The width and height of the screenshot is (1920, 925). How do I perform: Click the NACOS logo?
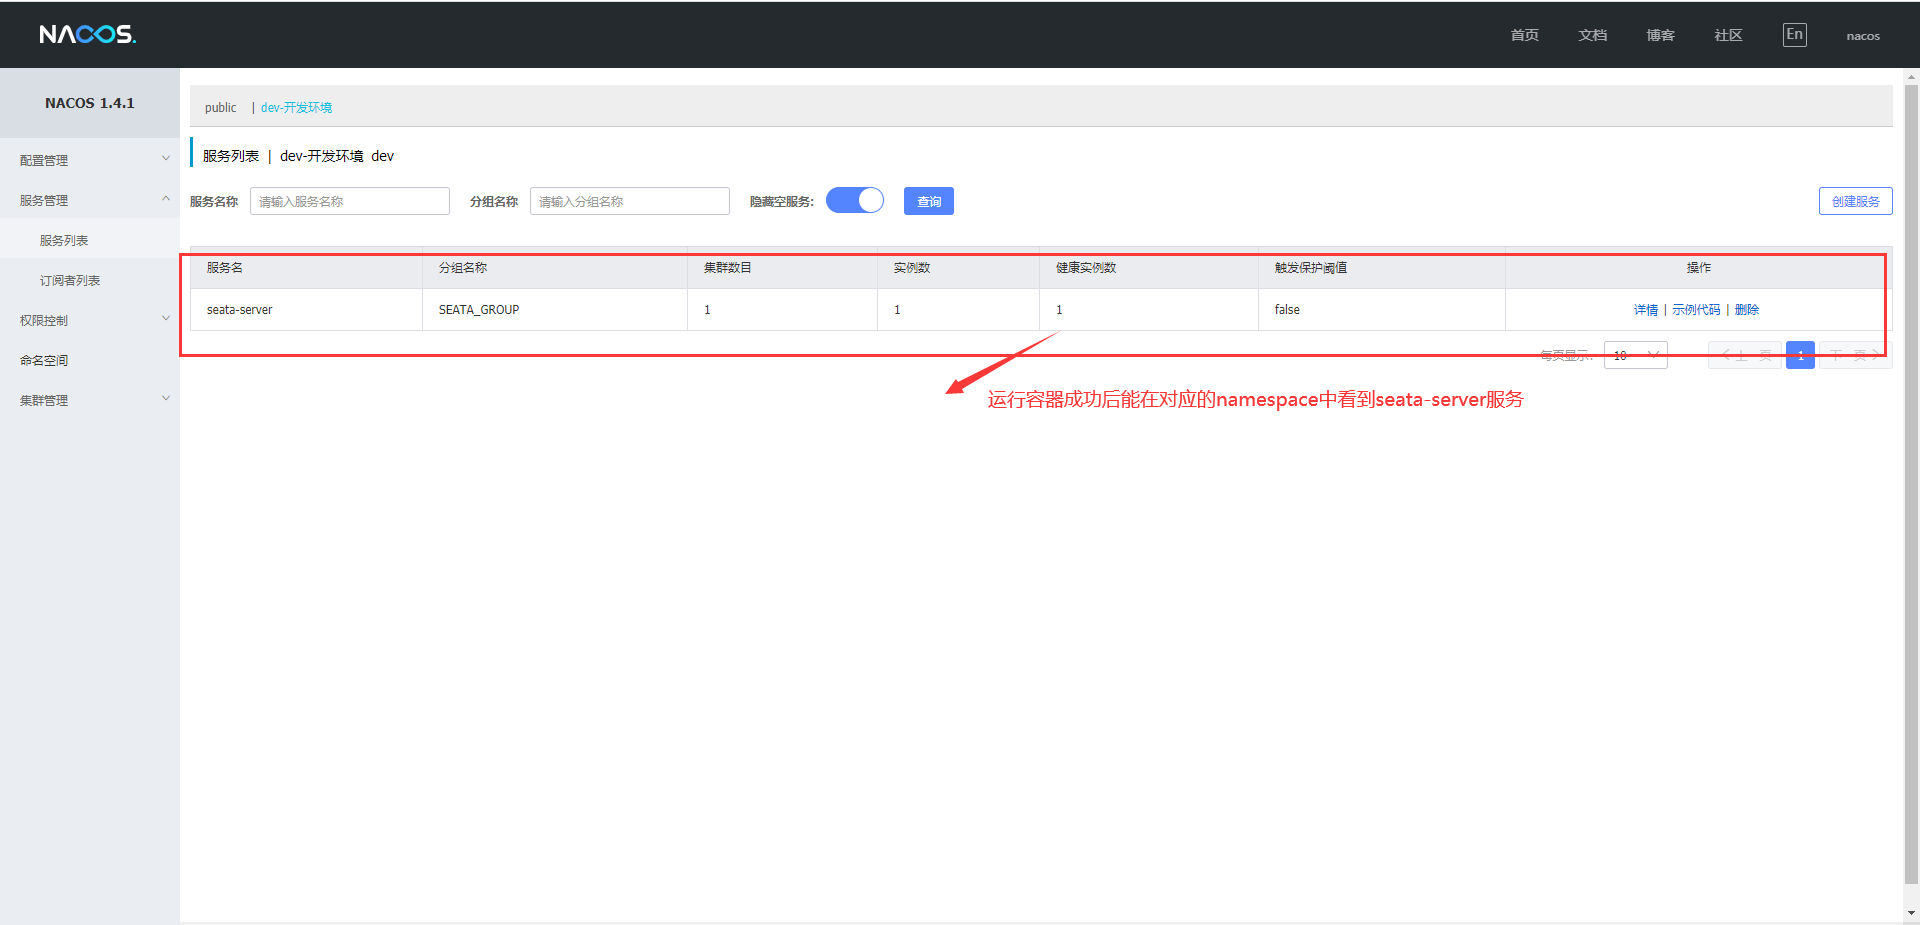87,35
